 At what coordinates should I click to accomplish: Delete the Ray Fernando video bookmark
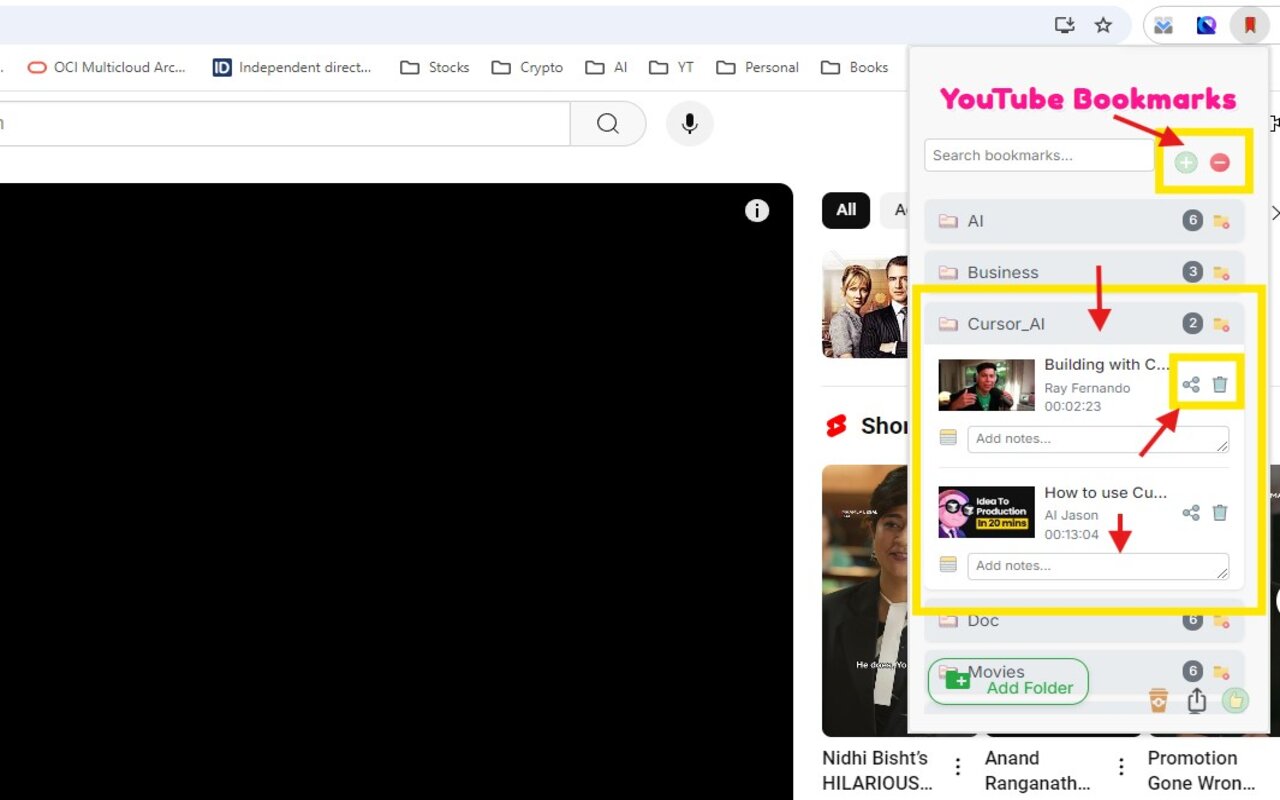pyautogui.click(x=1220, y=384)
